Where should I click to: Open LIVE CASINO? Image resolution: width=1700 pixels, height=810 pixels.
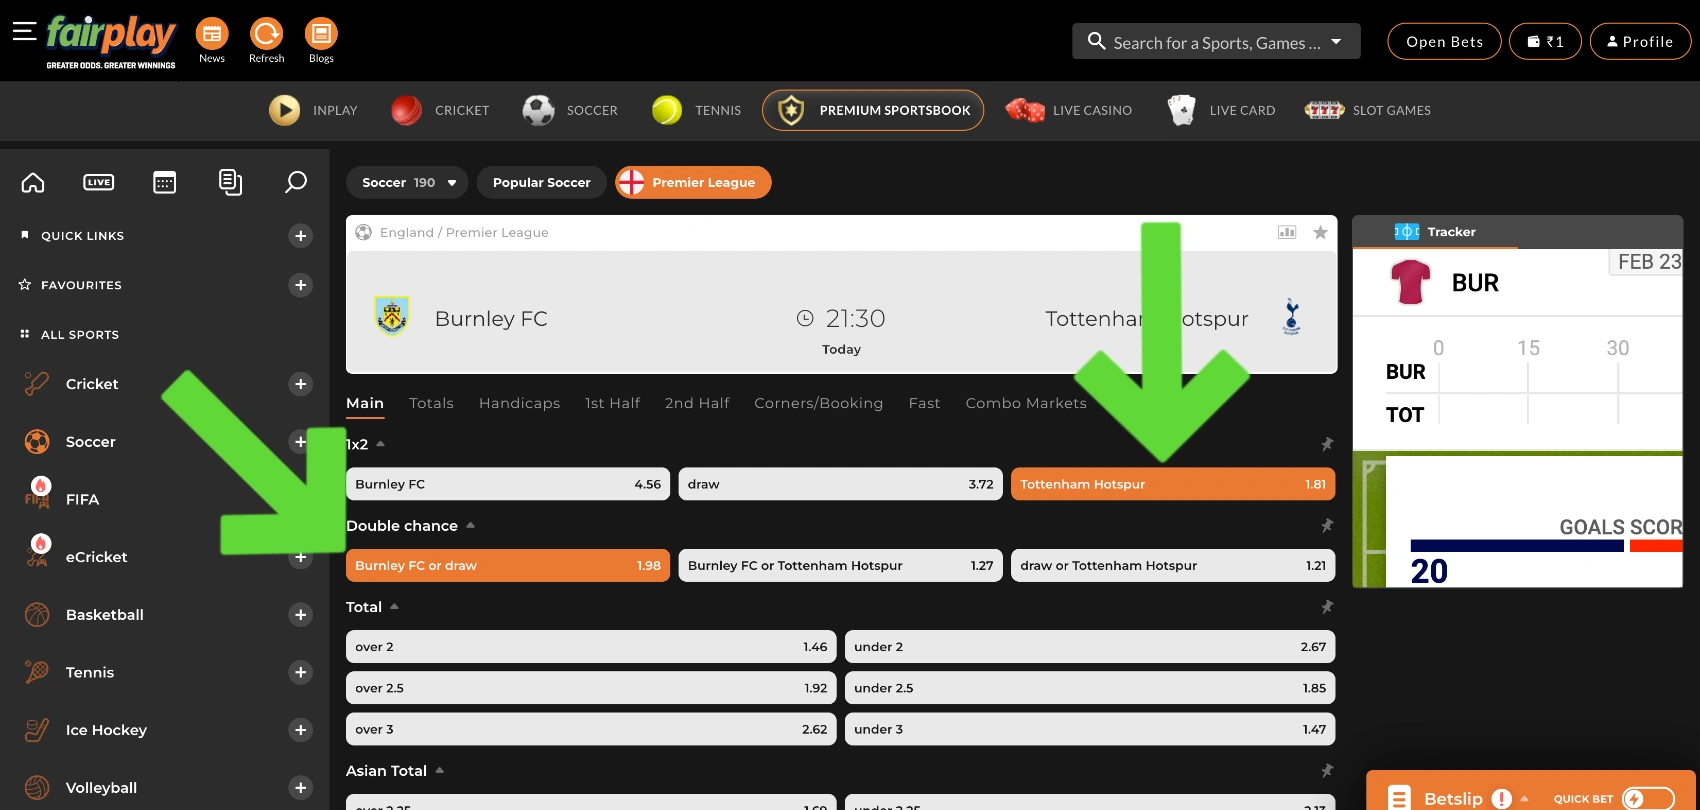click(1069, 110)
